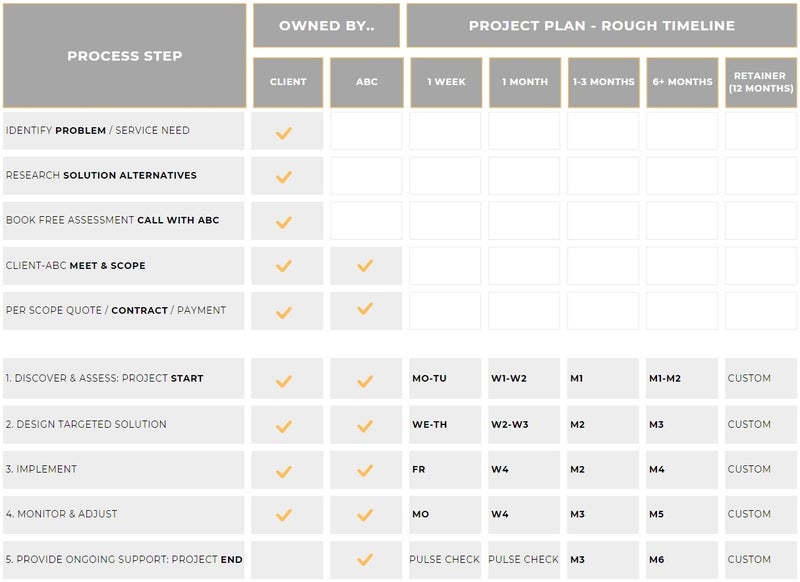Click the first Pulse Check cell under 1 Week
The width and height of the screenshot is (800, 582).
[445, 560]
